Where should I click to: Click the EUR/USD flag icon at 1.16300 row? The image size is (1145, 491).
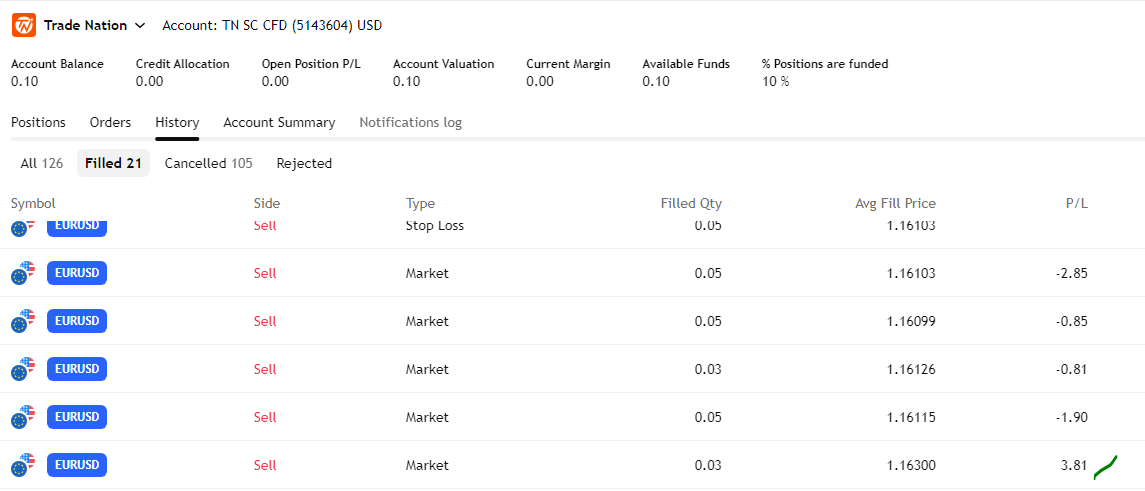click(x=23, y=465)
